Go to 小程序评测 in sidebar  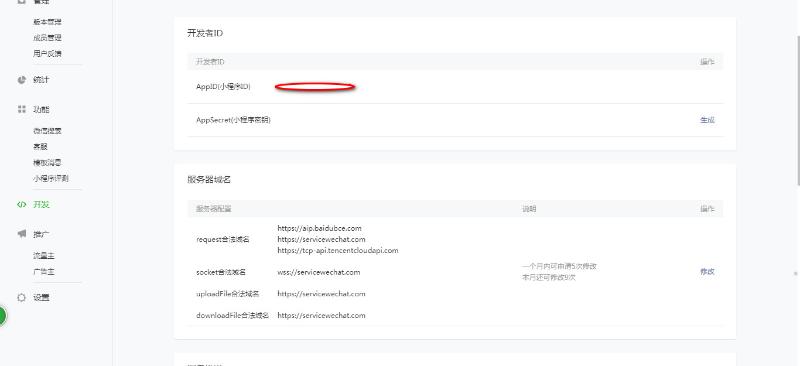(51, 178)
